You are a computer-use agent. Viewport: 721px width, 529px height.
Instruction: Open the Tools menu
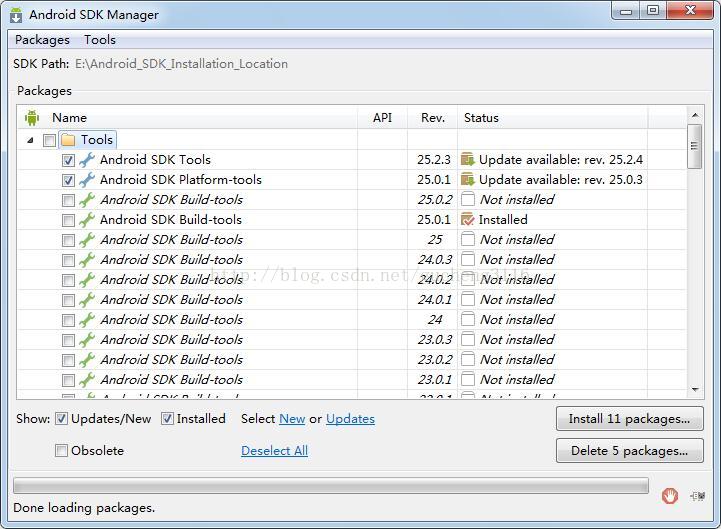(x=100, y=40)
